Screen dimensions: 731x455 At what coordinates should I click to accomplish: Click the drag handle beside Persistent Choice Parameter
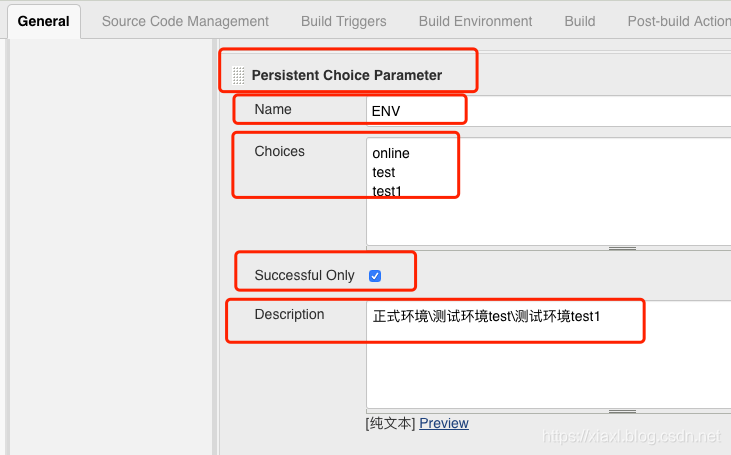pyautogui.click(x=238, y=75)
